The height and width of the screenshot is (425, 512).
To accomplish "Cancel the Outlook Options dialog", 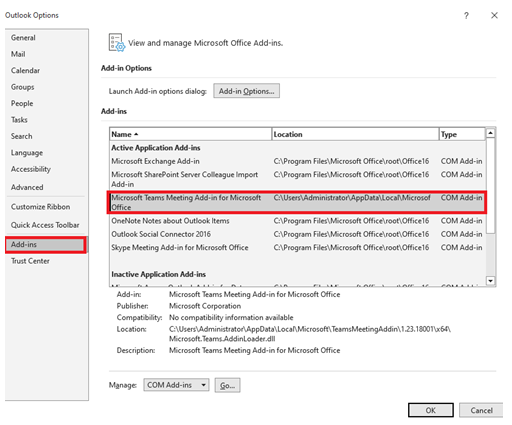I will [481, 410].
